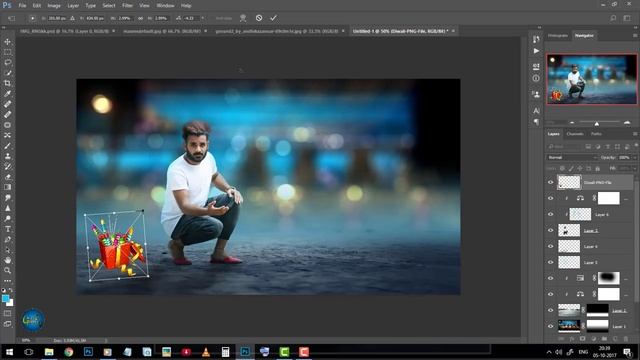This screenshot has height=360, width=640.
Task: Open the Actions panel play icon
Action: [x=536, y=51]
